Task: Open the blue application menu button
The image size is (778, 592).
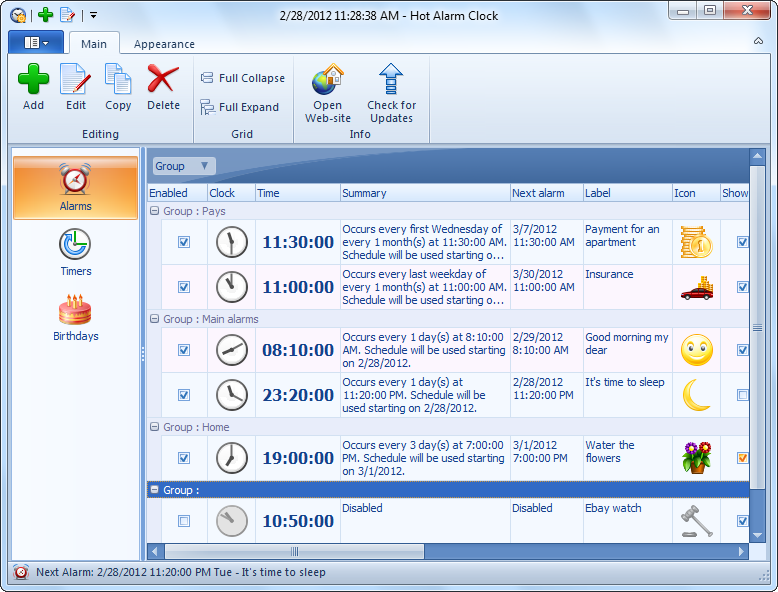Action: (x=35, y=43)
